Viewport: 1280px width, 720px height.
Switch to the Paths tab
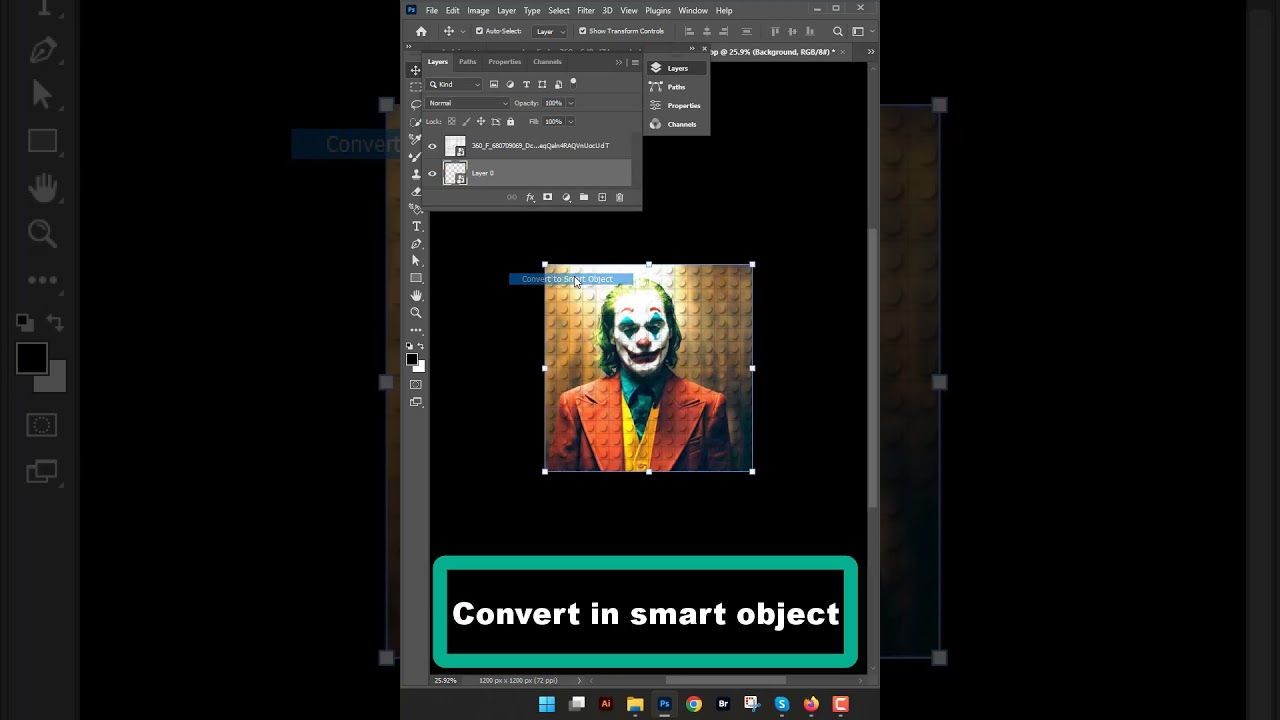point(467,62)
